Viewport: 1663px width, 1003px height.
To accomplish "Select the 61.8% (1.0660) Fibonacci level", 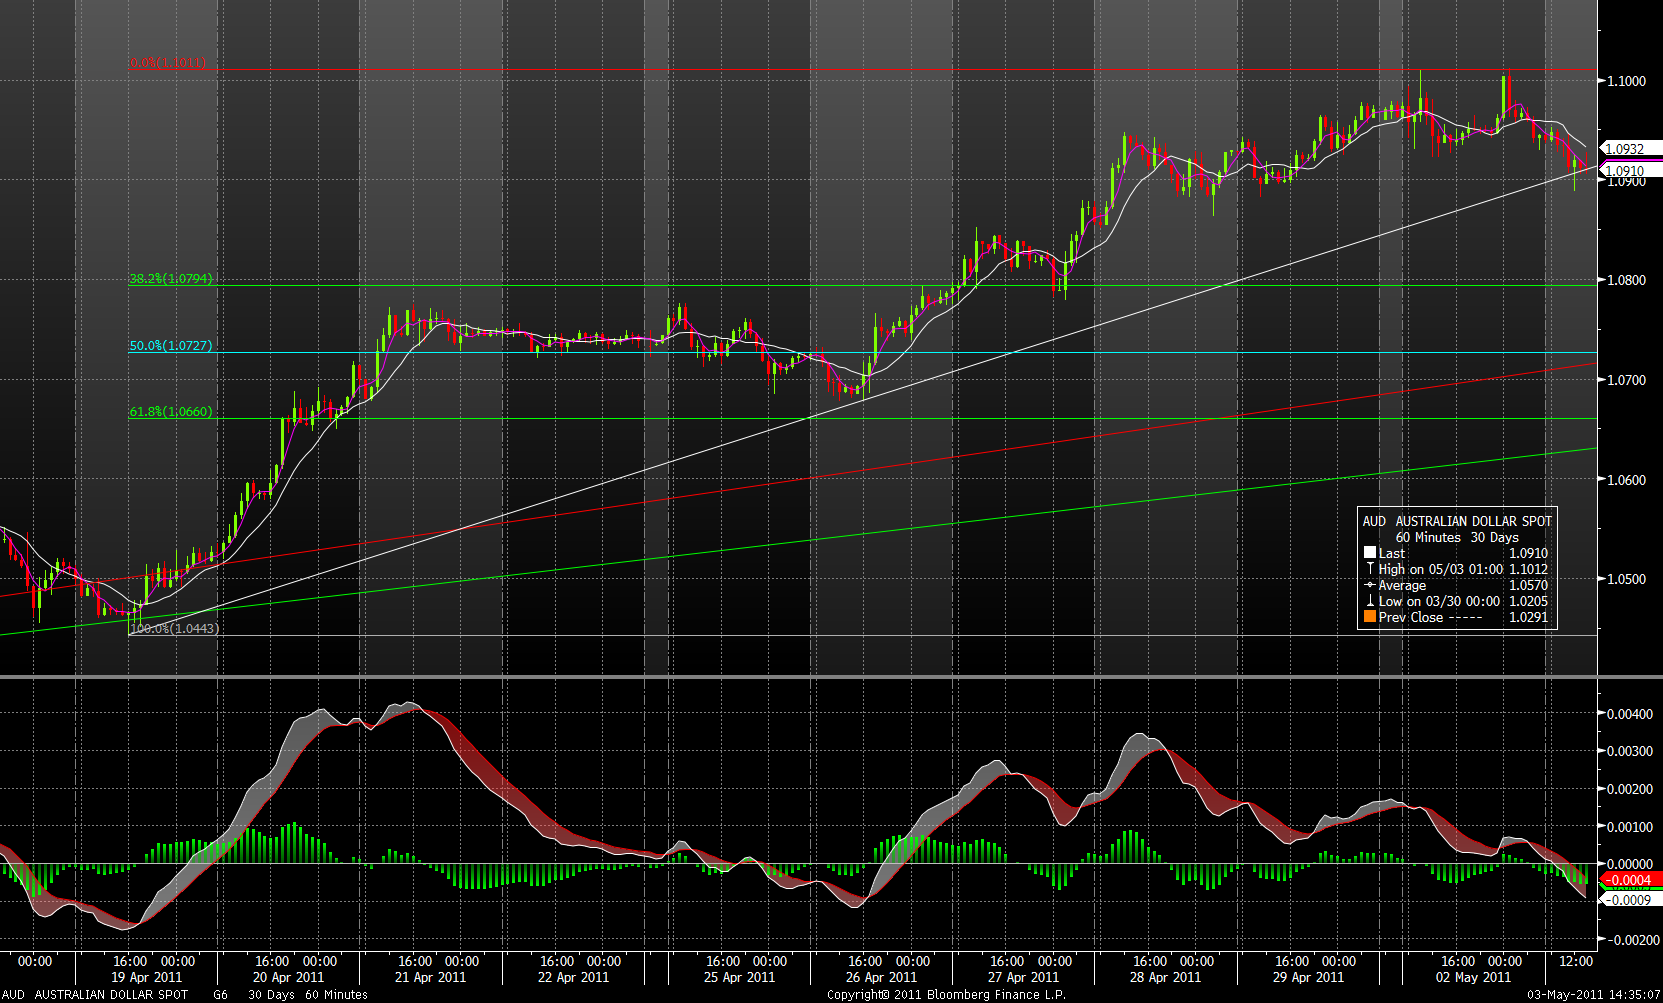I will tap(171, 412).
